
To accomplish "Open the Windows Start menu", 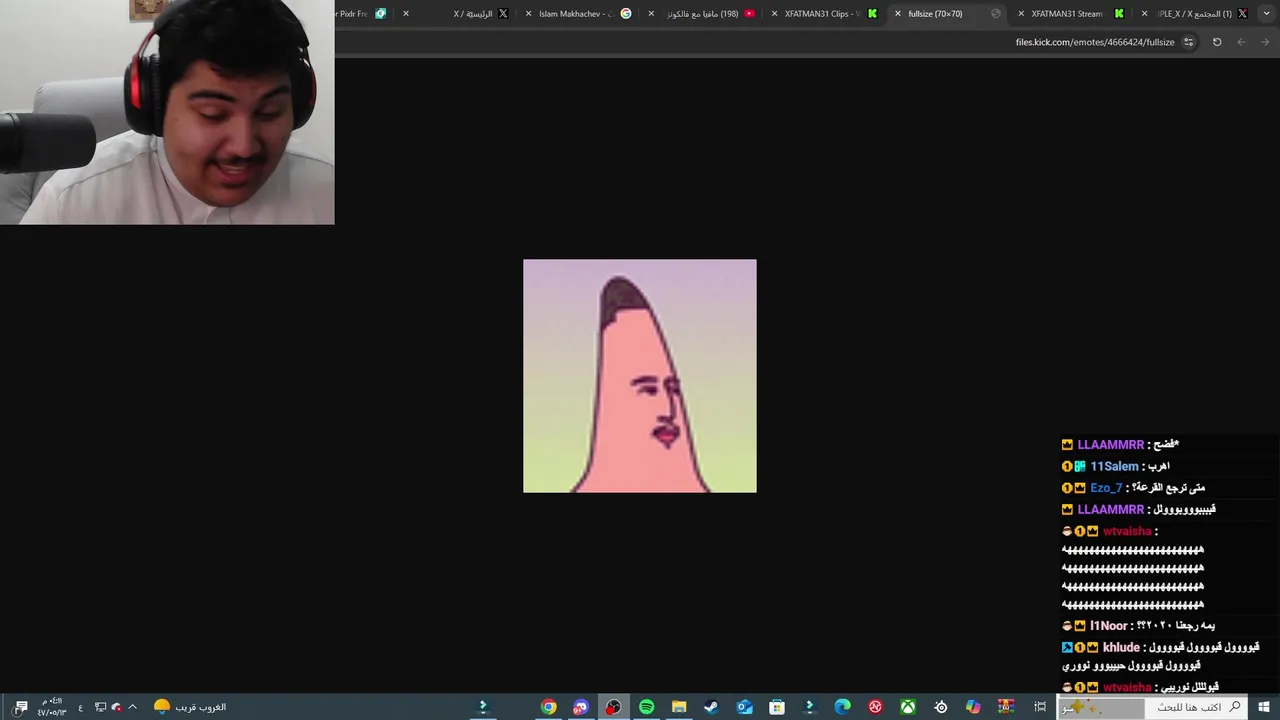I will pyautogui.click(x=1264, y=707).
